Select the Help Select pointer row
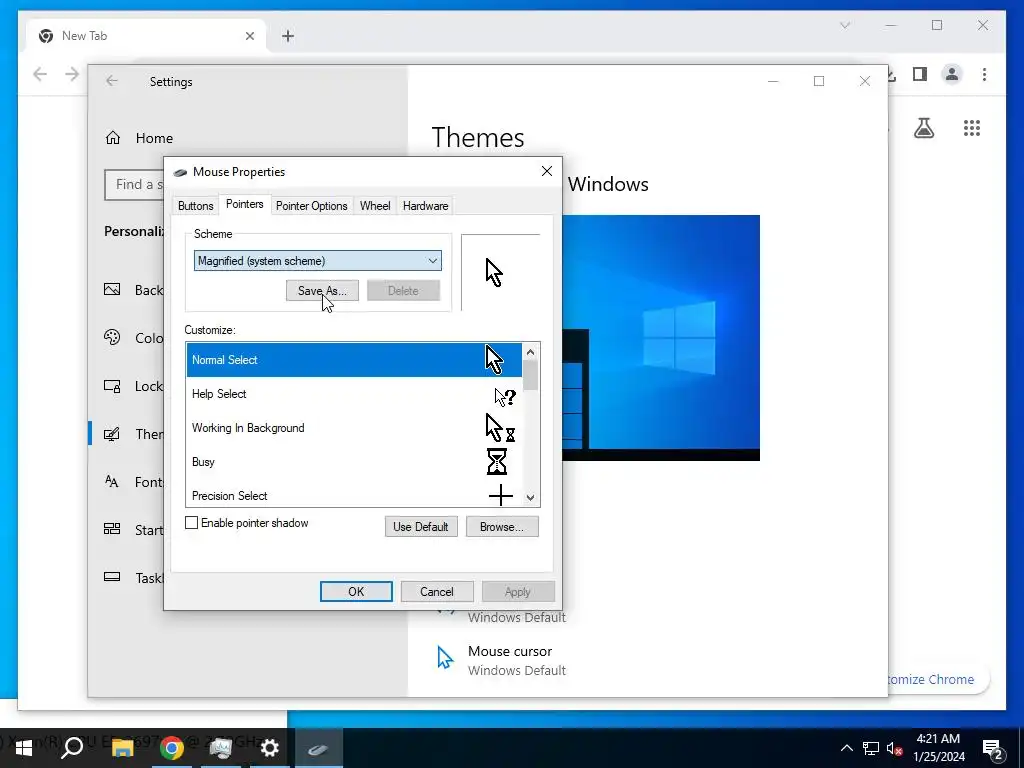This screenshot has height=768, width=1024. (x=354, y=394)
